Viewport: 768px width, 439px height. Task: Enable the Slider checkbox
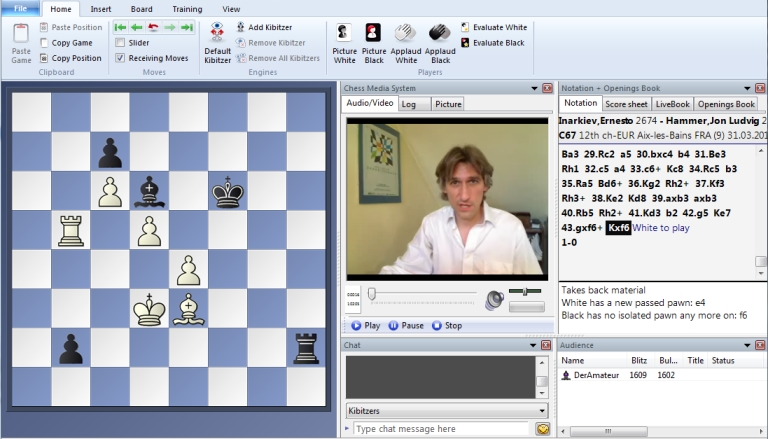(x=120, y=43)
